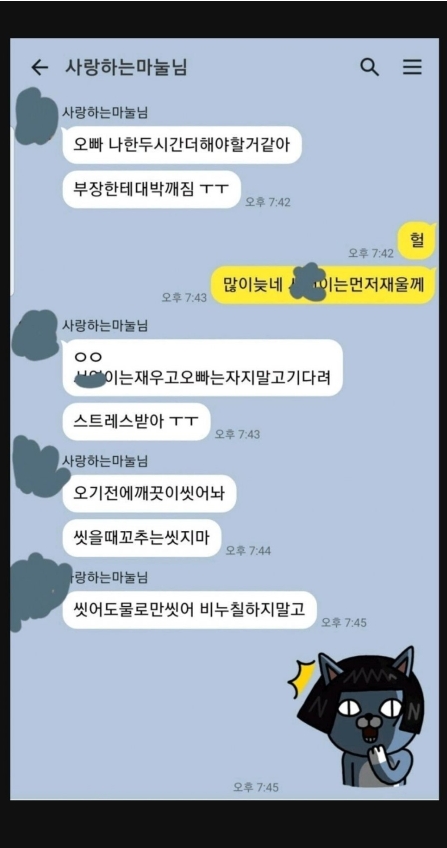Select message 부장한테대박깨짐 ㅜㅜ

click(x=151, y=189)
